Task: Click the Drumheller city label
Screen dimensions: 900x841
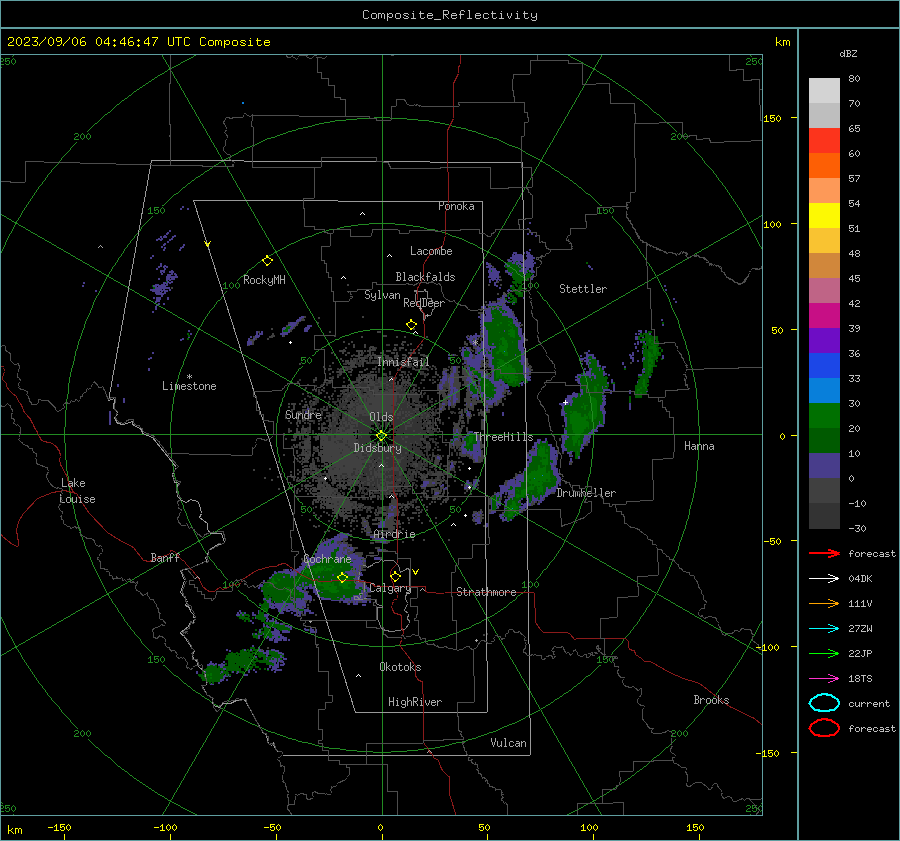Action: (586, 493)
